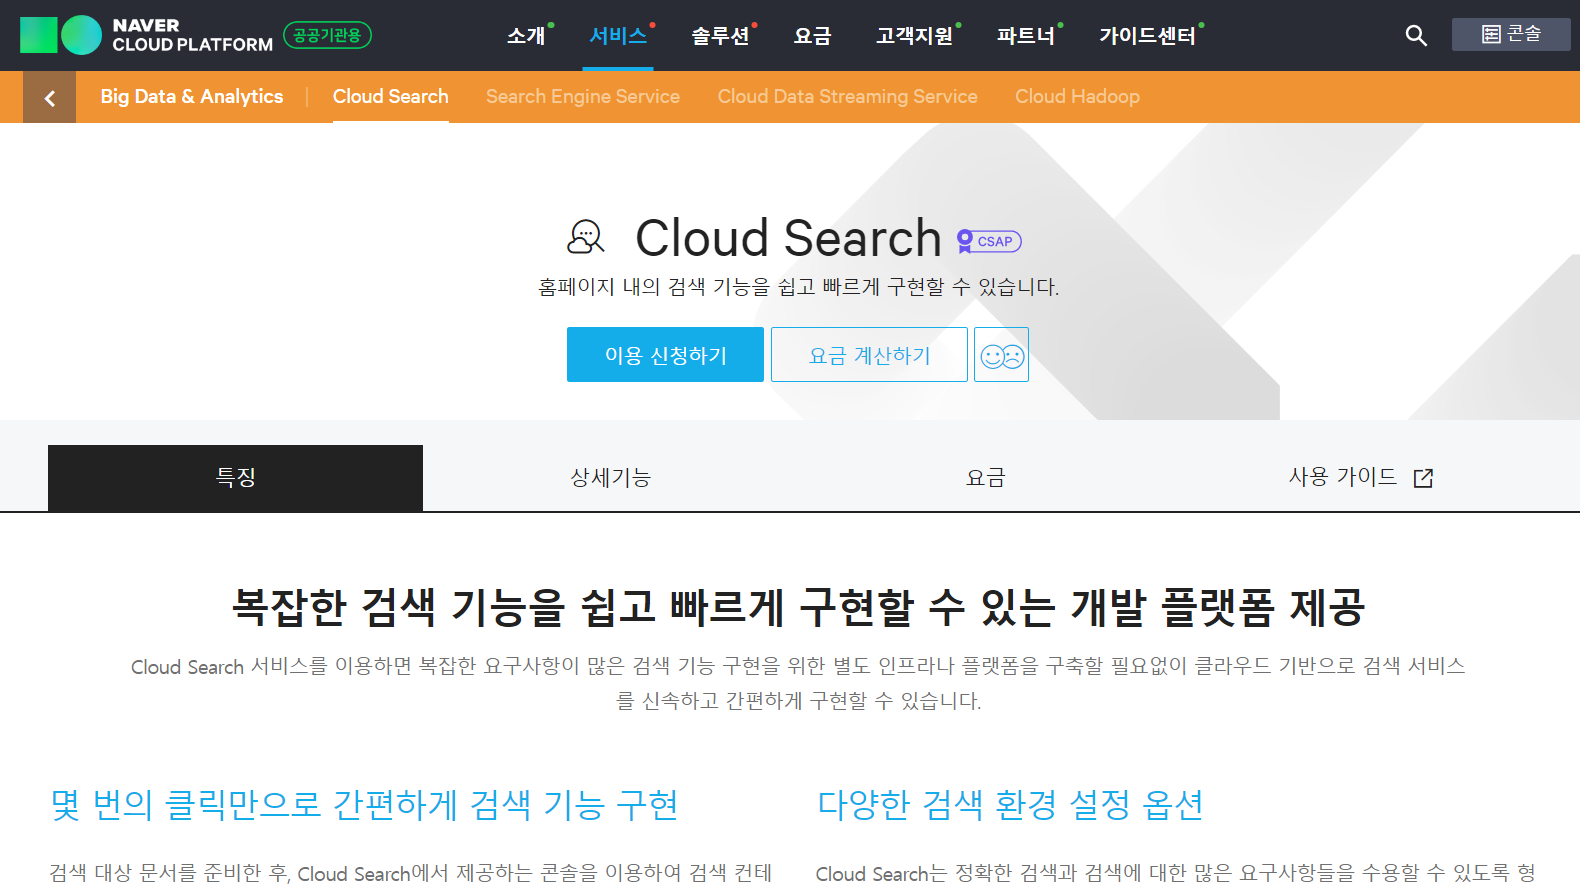Switch to the 요금 section tab
This screenshot has height=894, width=1580.
[x=985, y=478]
